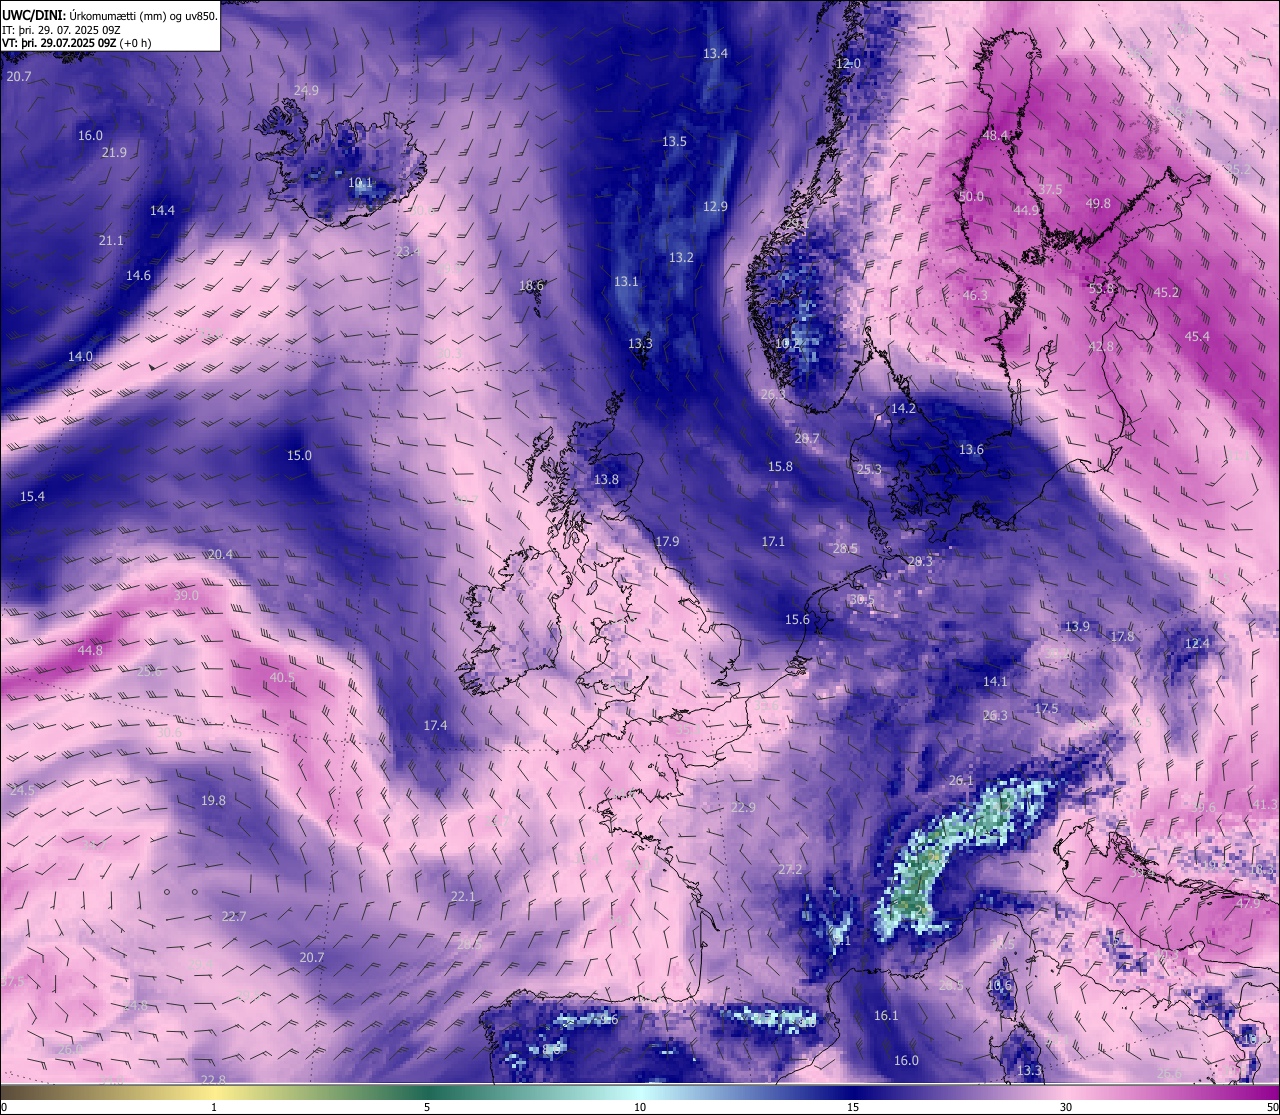Click the 13.1 value label
The width and height of the screenshot is (1280, 1115).
coord(626,281)
